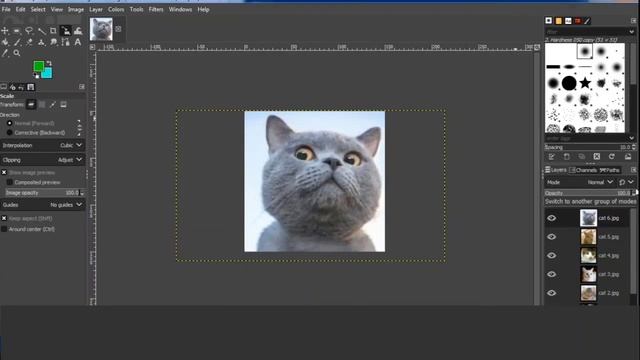Enable Around center (Ctrl) checkbox
This screenshot has width=640, height=360.
click(4, 229)
